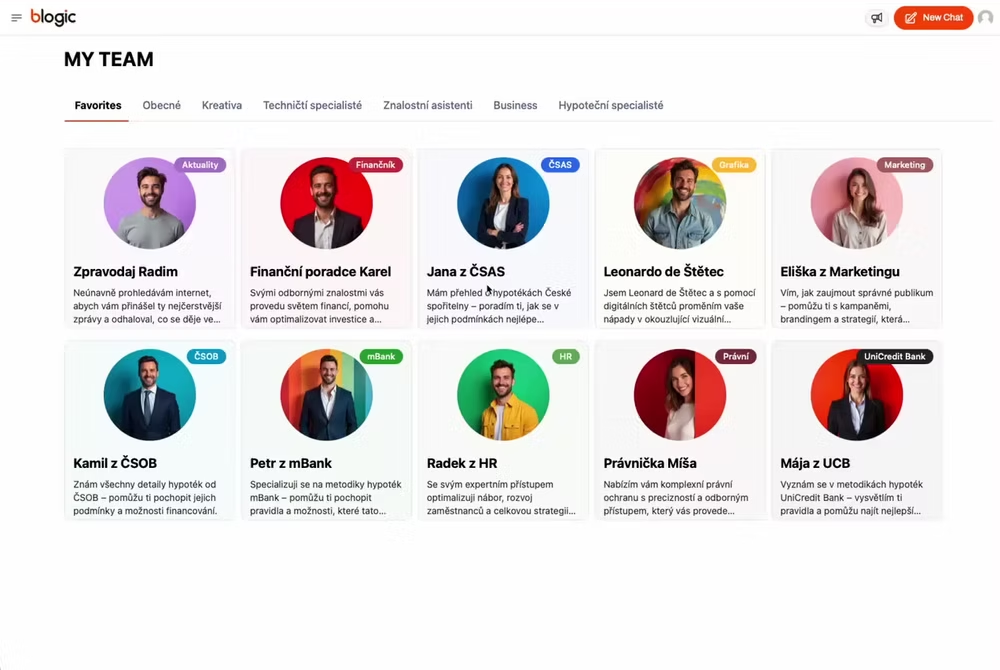Click Leonardo de Štětec's avatar photo
This screenshot has height=670, width=1000.
coord(680,203)
